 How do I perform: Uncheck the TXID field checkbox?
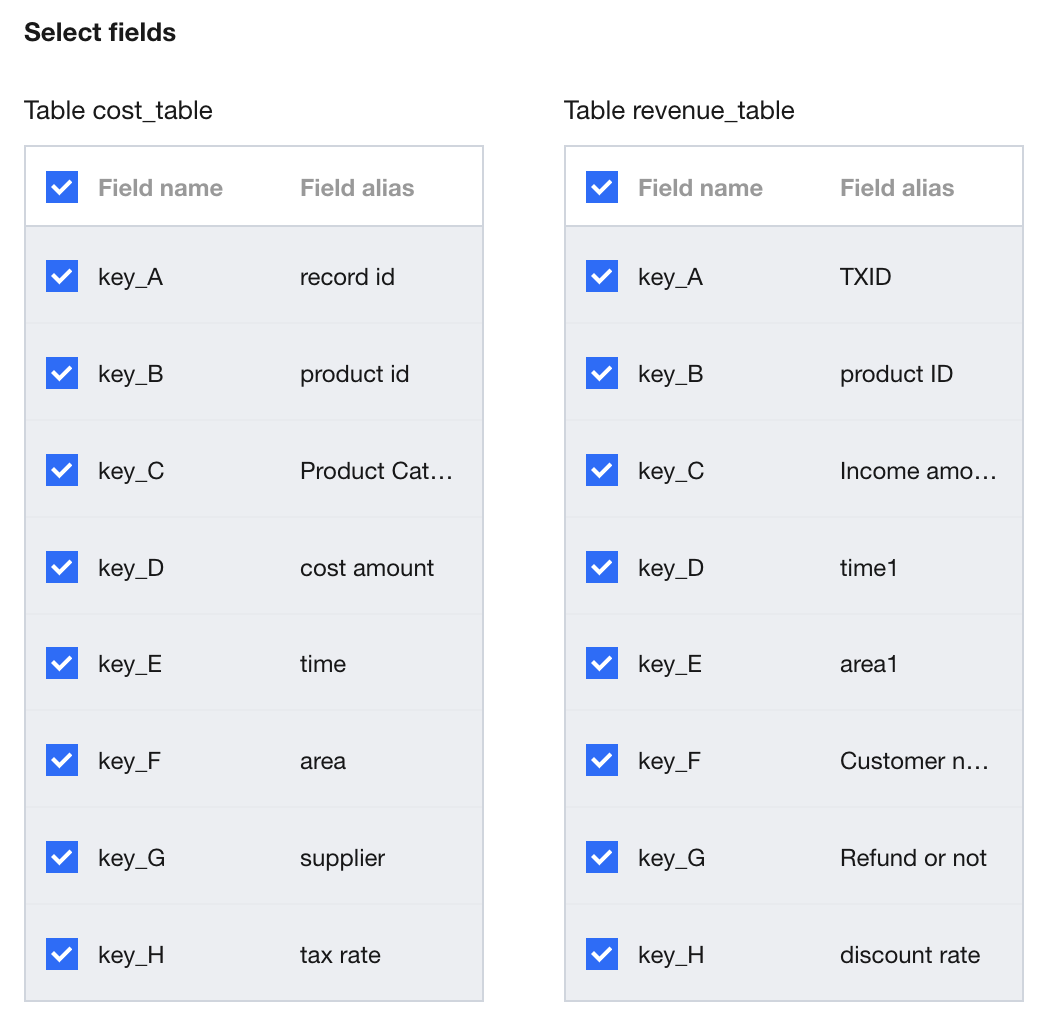[x=602, y=276]
